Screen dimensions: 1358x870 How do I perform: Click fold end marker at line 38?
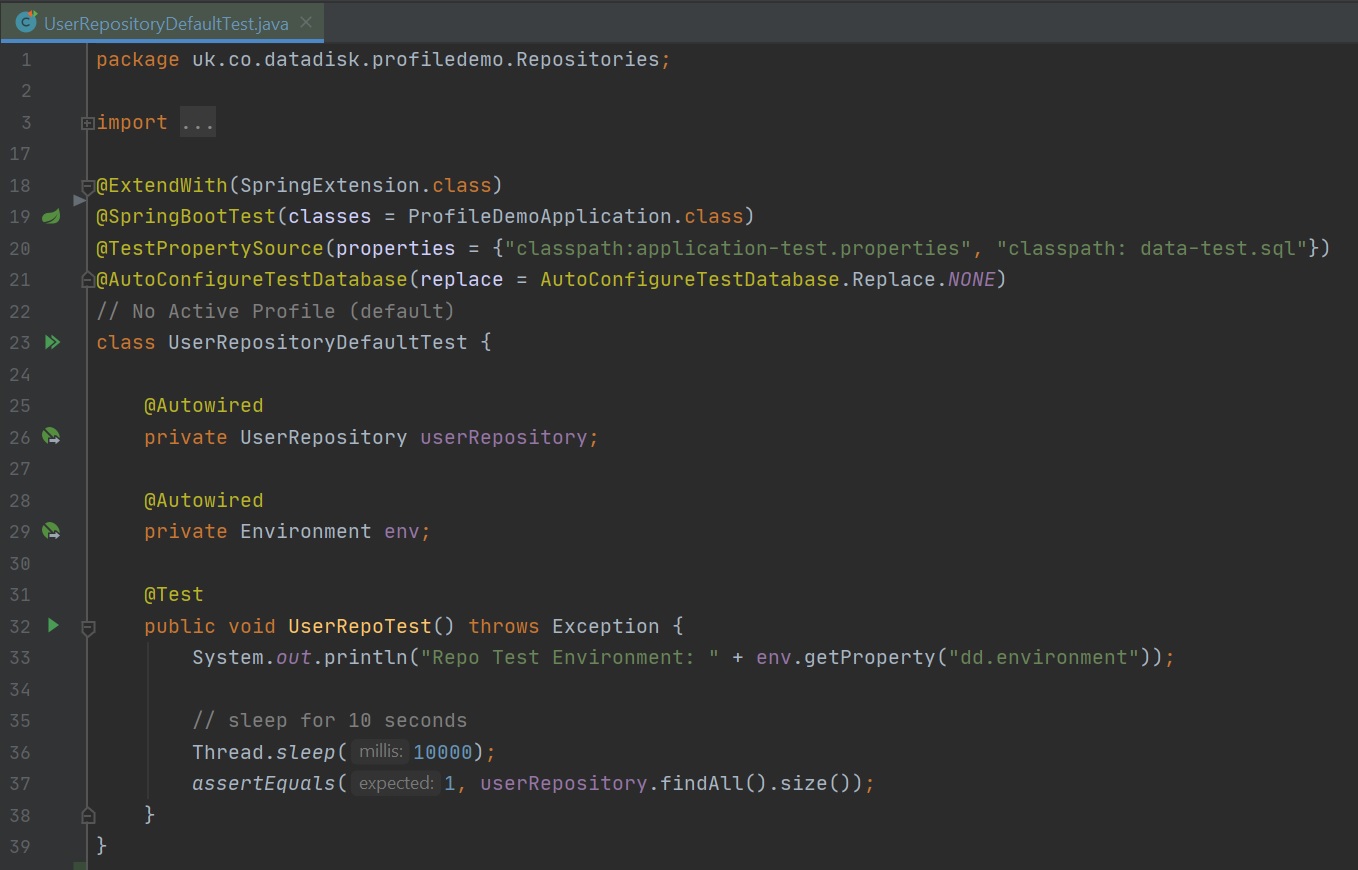[x=88, y=815]
